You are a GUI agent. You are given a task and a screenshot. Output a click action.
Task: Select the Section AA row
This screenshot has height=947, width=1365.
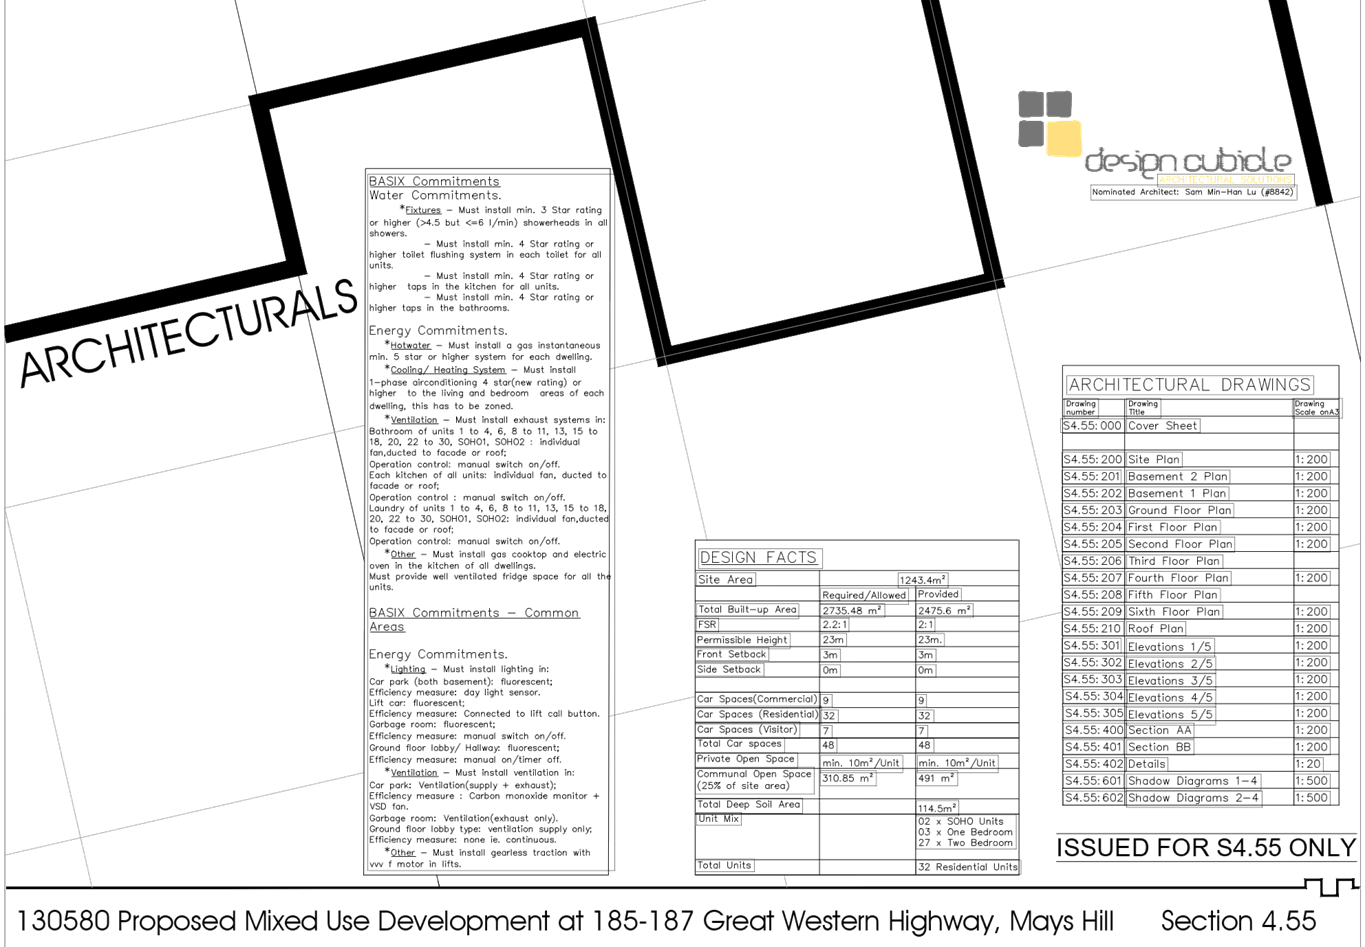click(x=1160, y=730)
